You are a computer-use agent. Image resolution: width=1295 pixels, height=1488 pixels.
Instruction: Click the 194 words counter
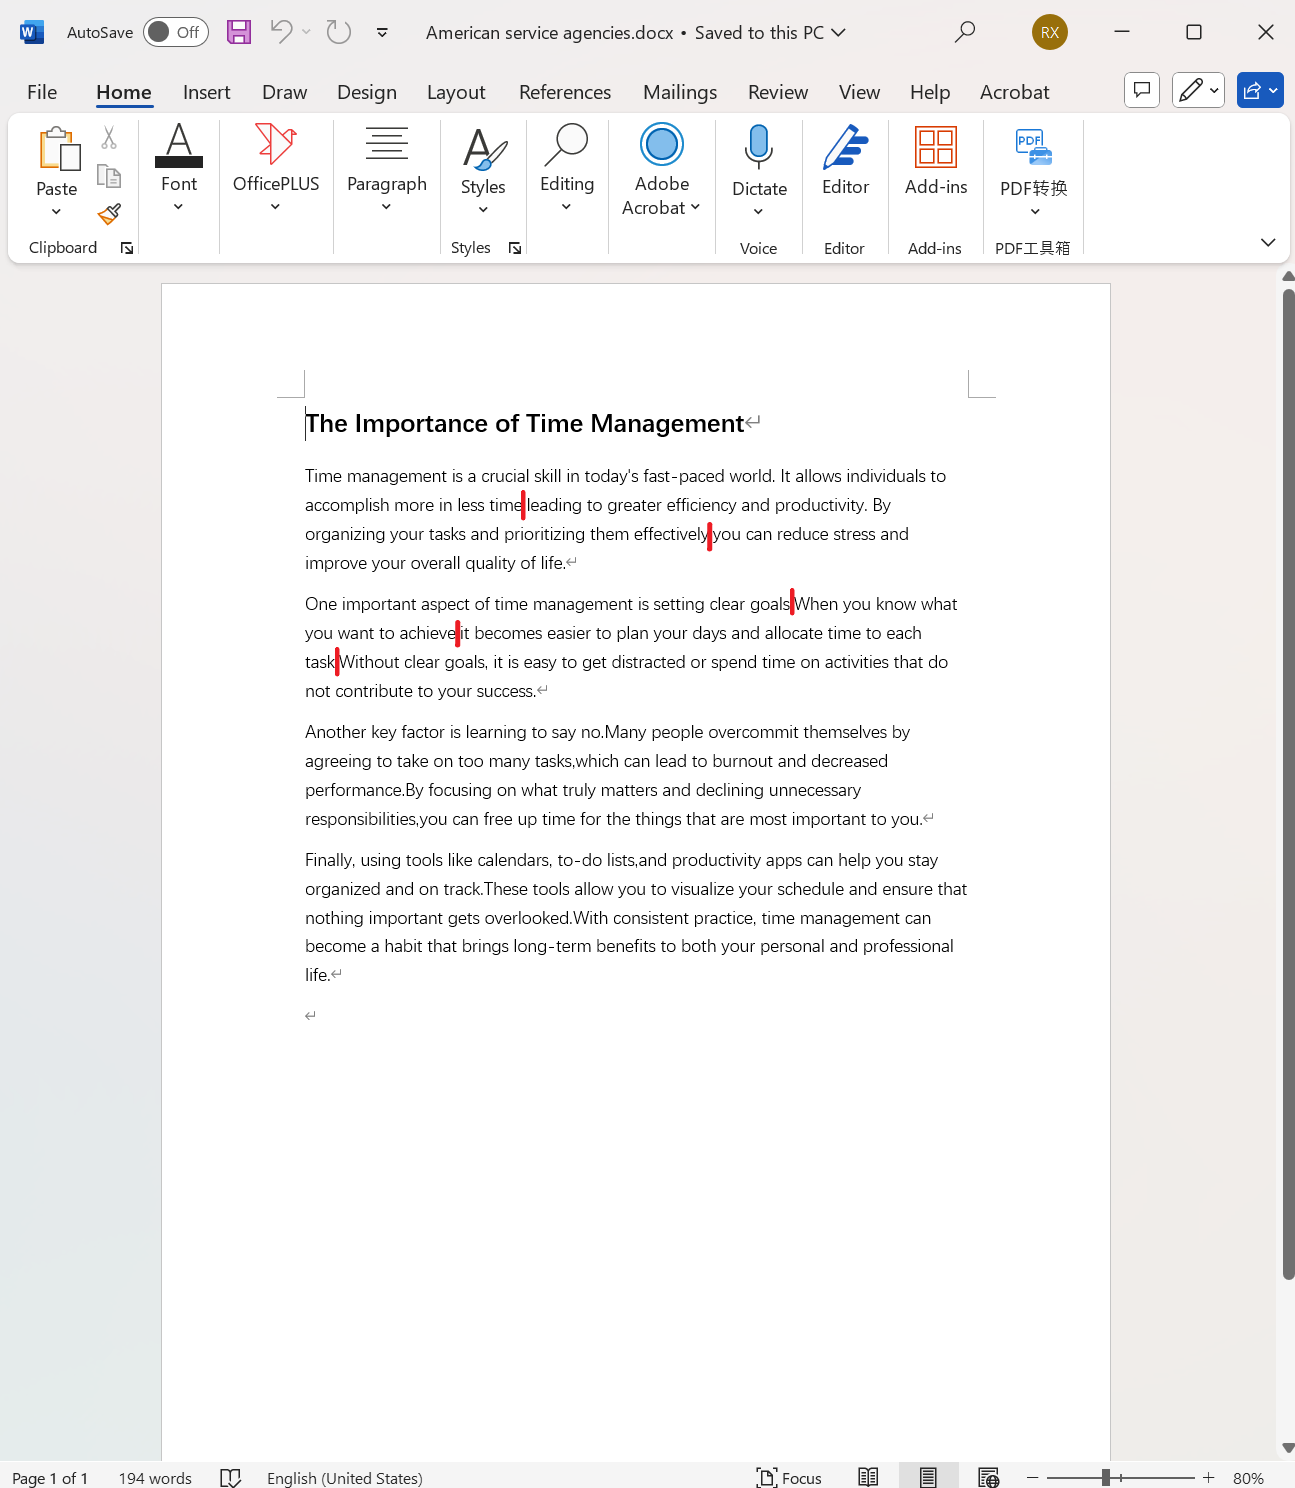tap(154, 1477)
